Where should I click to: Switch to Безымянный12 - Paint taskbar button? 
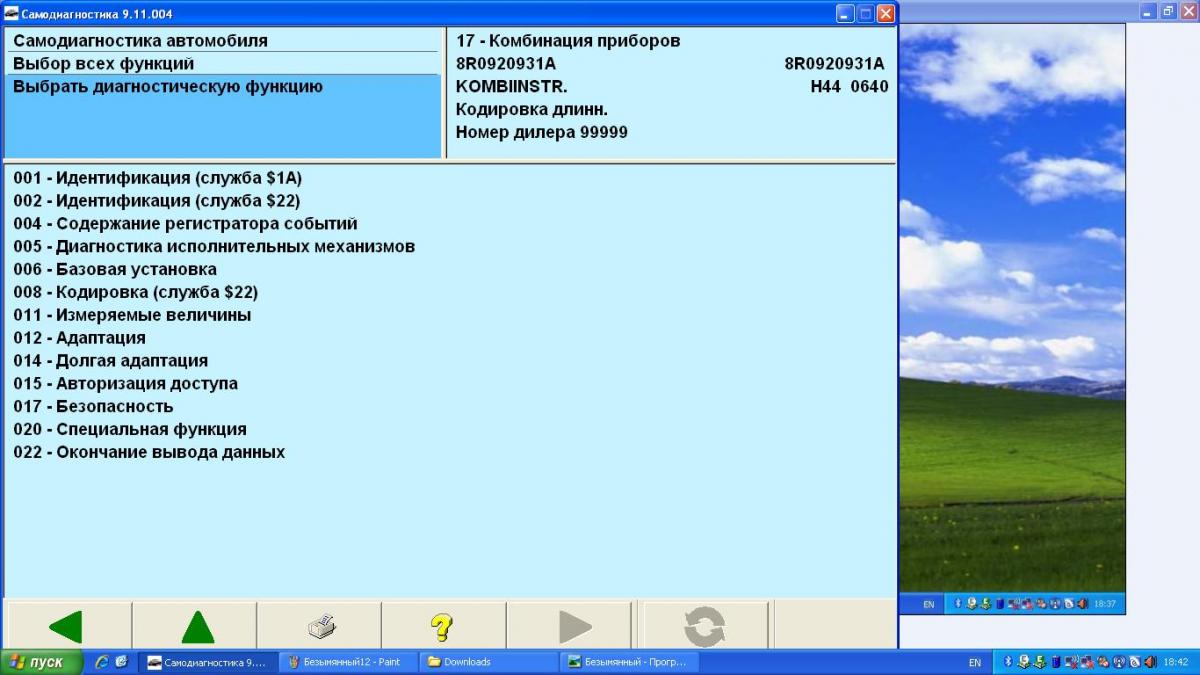[347, 662]
